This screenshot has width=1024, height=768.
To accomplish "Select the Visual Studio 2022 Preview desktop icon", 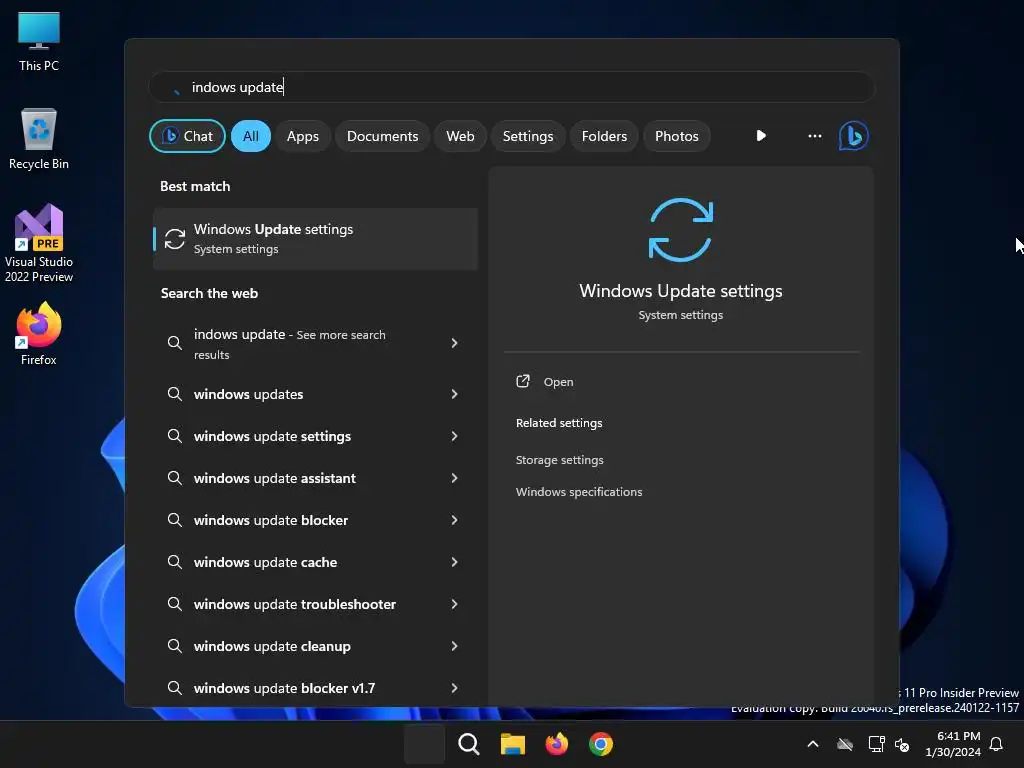I will (x=39, y=243).
